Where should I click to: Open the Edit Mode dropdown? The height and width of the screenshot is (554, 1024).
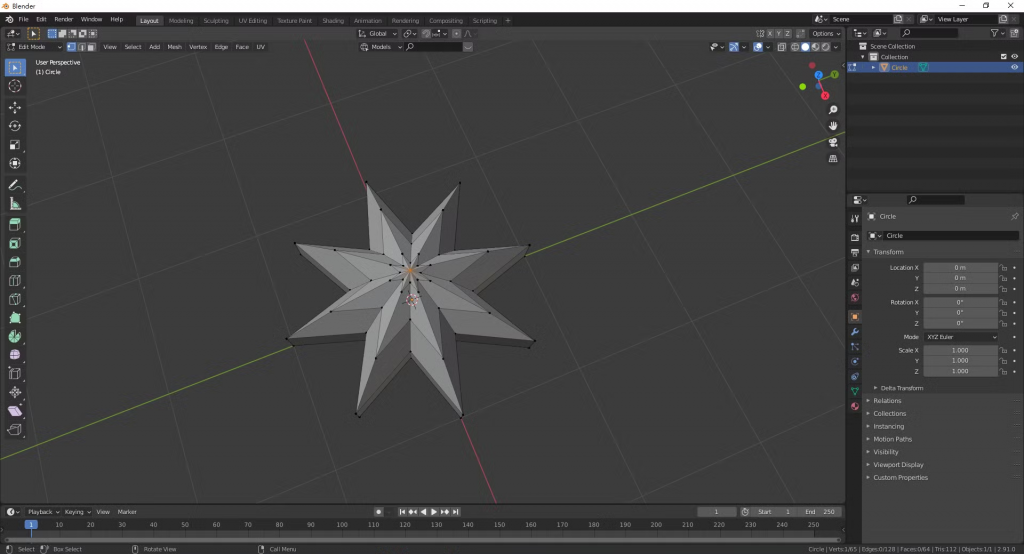(34, 47)
